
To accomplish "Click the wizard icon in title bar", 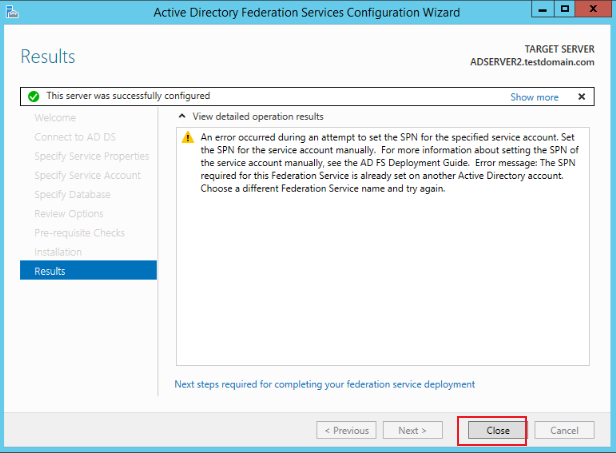I will (x=12, y=12).
